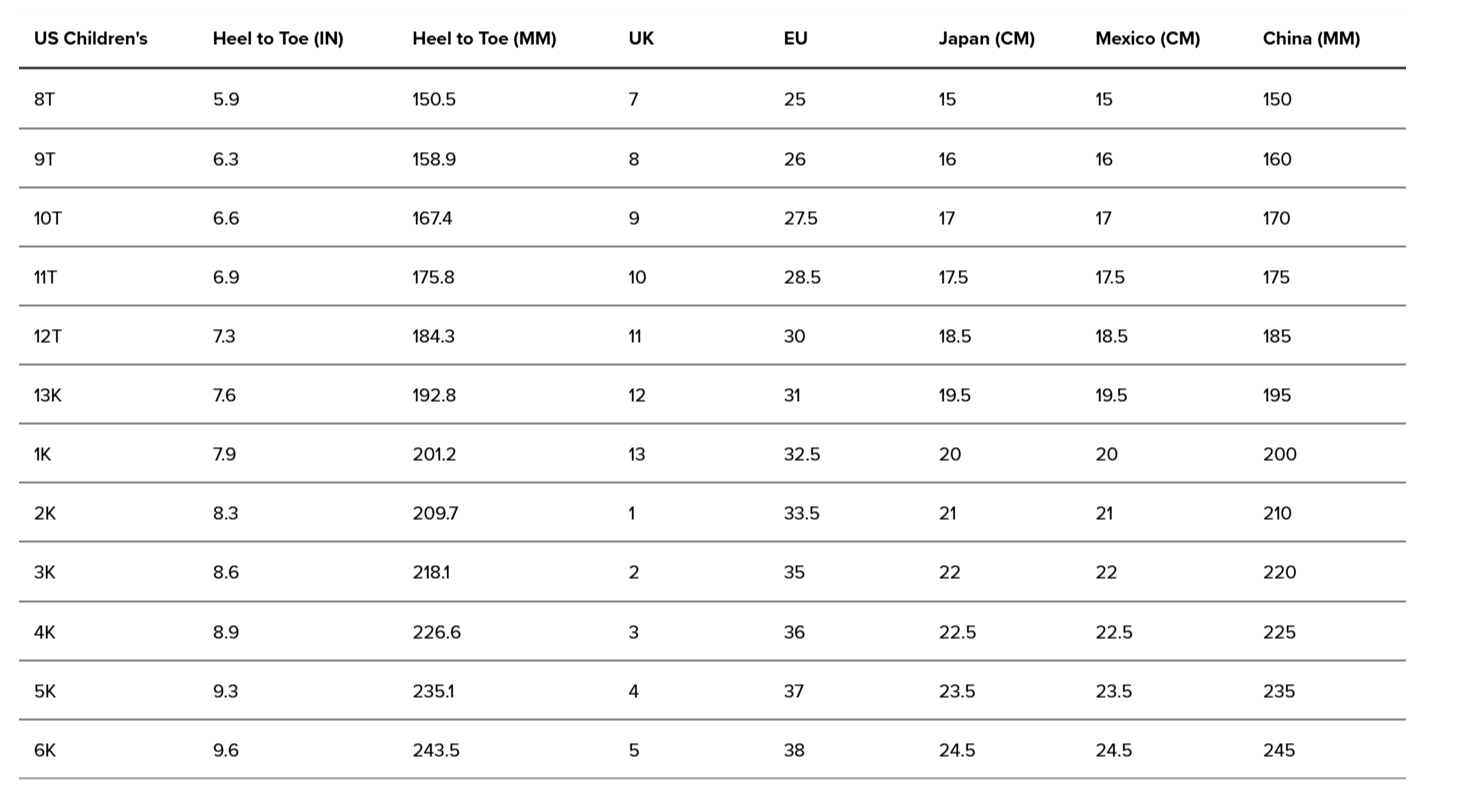
Task: Click the 201.2 millimeter value
Action: [434, 454]
